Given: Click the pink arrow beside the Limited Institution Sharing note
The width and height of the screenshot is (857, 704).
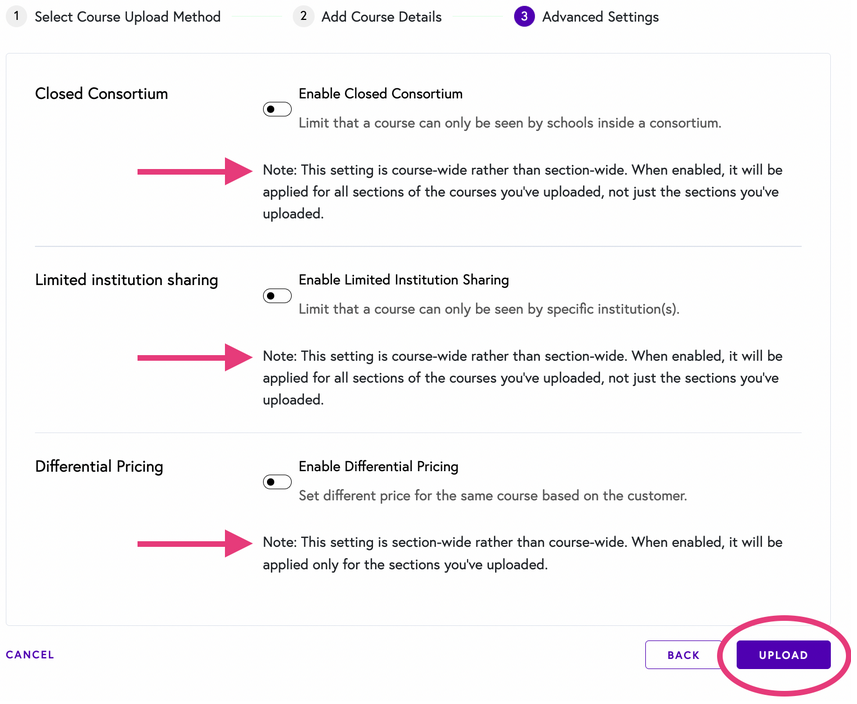Looking at the screenshot, I should click(195, 356).
